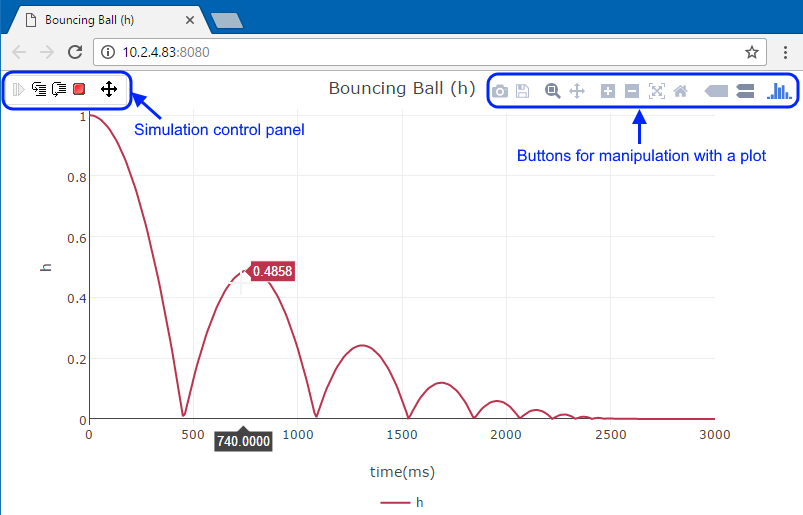Bookmark this page with the star
Image resolution: width=803 pixels, height=515 pixels.
751,52
